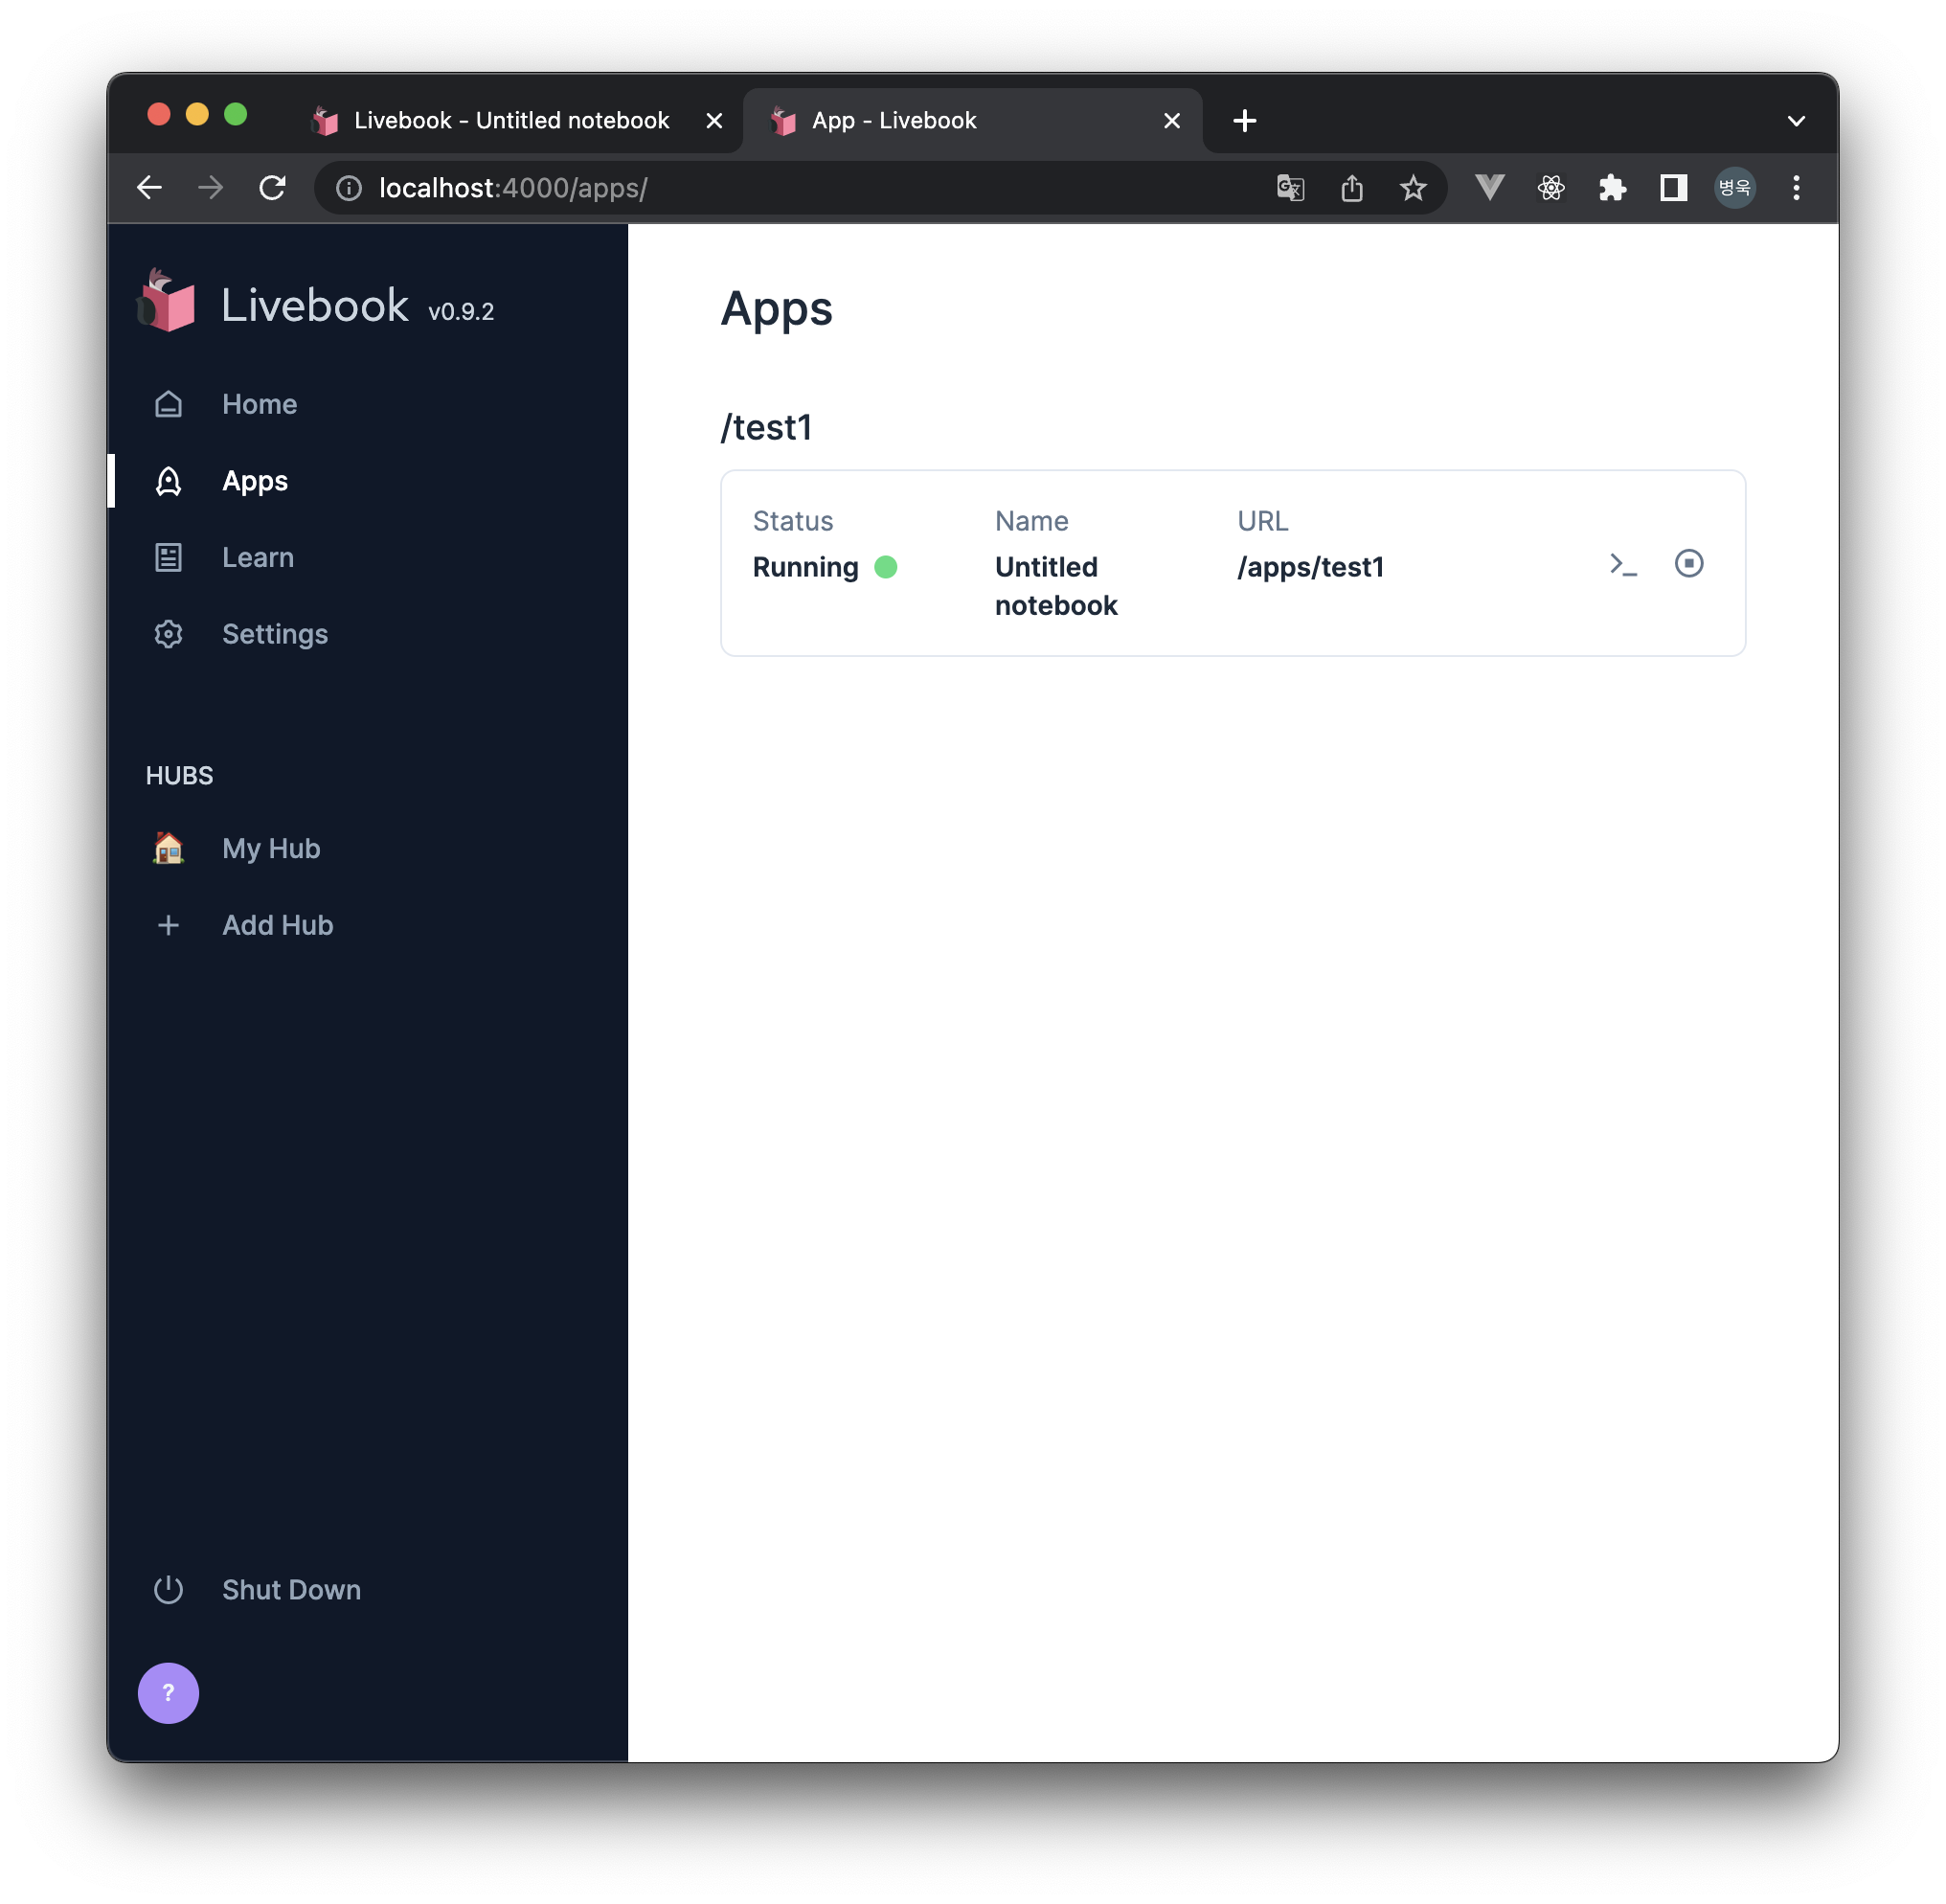
Task: Open the Chrome three-dot menu
Action: [x=1796, y=187]
